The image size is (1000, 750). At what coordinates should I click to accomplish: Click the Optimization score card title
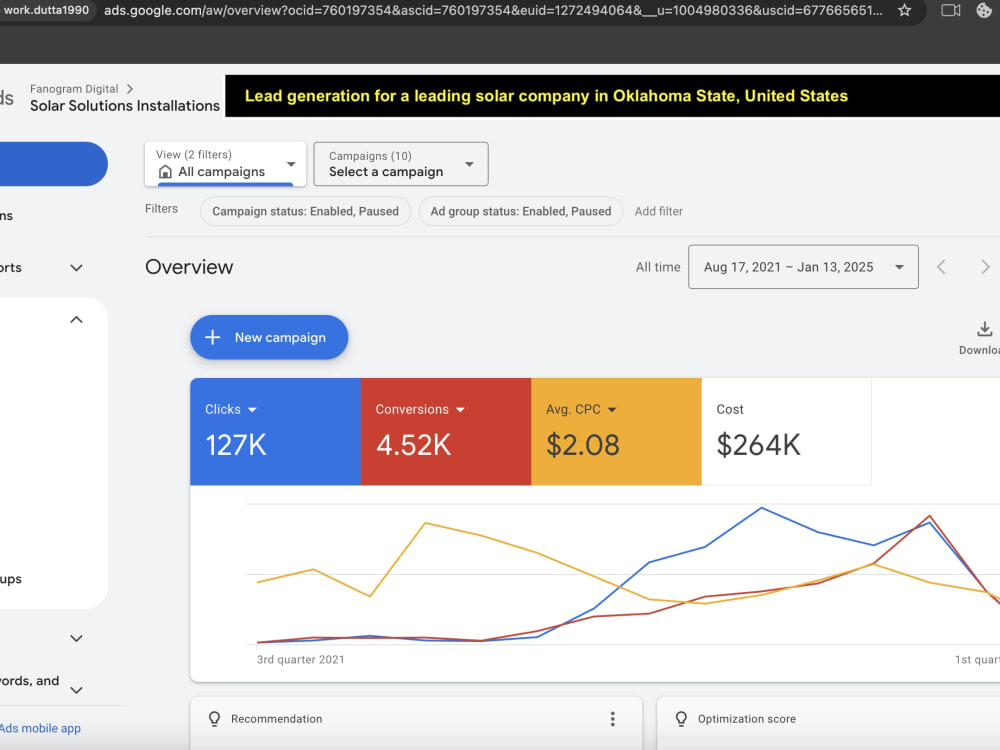[747, 719]
